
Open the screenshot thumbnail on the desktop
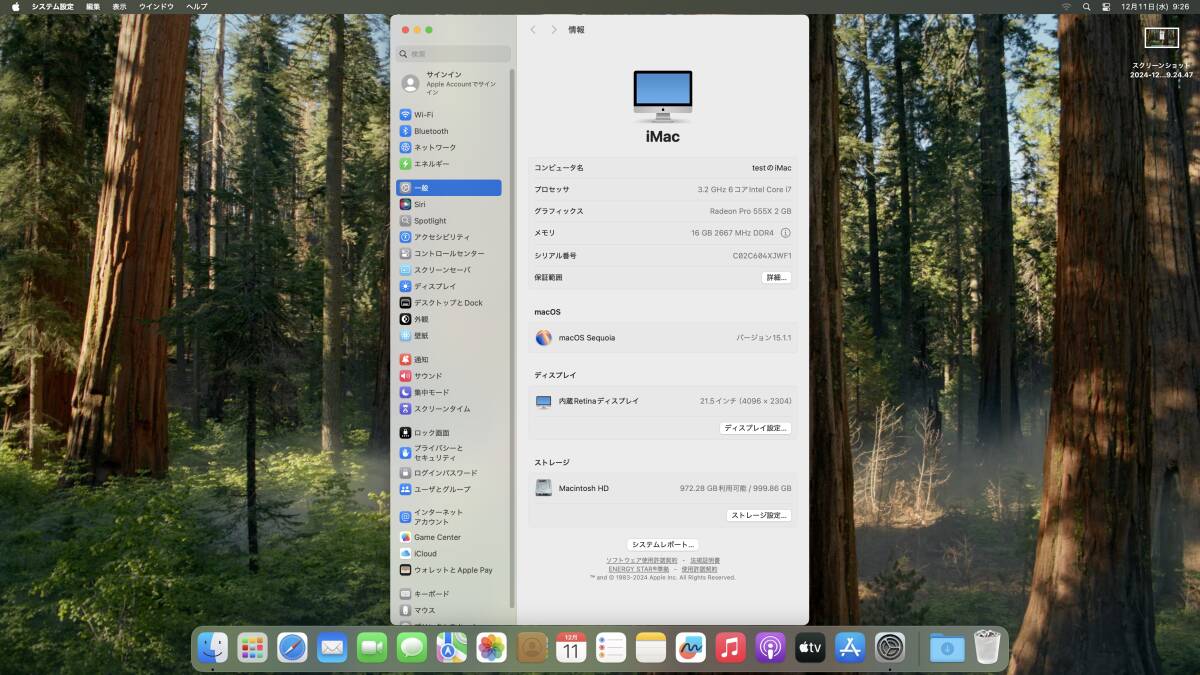coord(1161,38)
